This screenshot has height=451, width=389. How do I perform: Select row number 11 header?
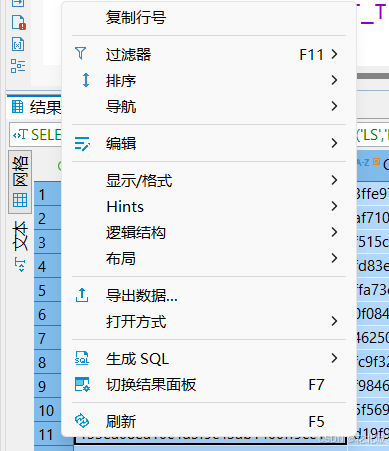[x=48, y=434]
